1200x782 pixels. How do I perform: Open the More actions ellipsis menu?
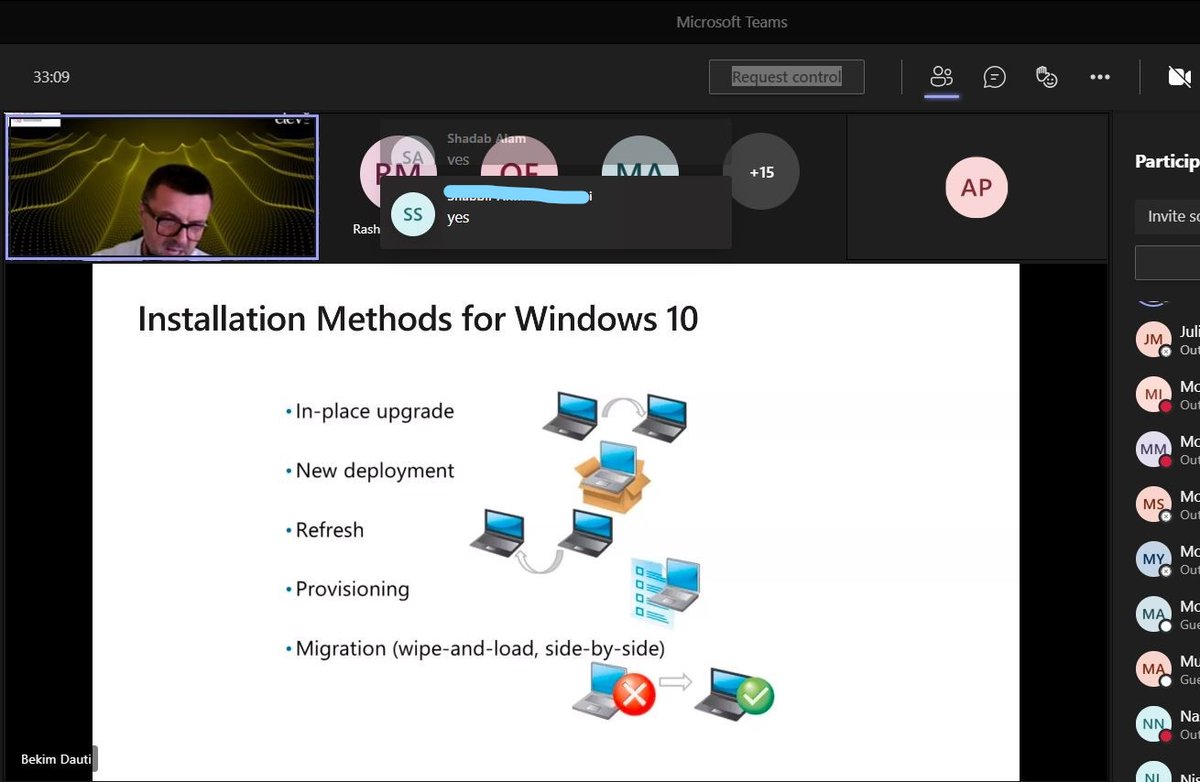[1100, 77]
